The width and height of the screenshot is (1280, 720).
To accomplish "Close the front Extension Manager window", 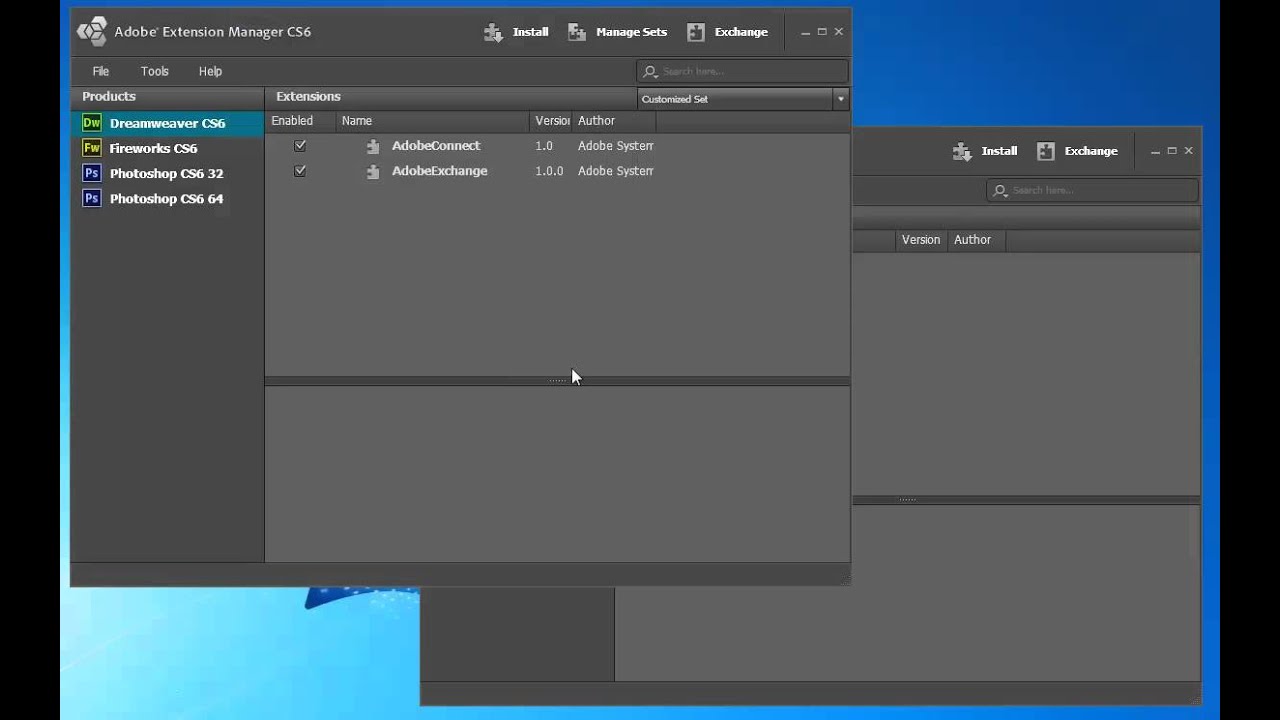I will pyautogui.click(x=839, y=32).
